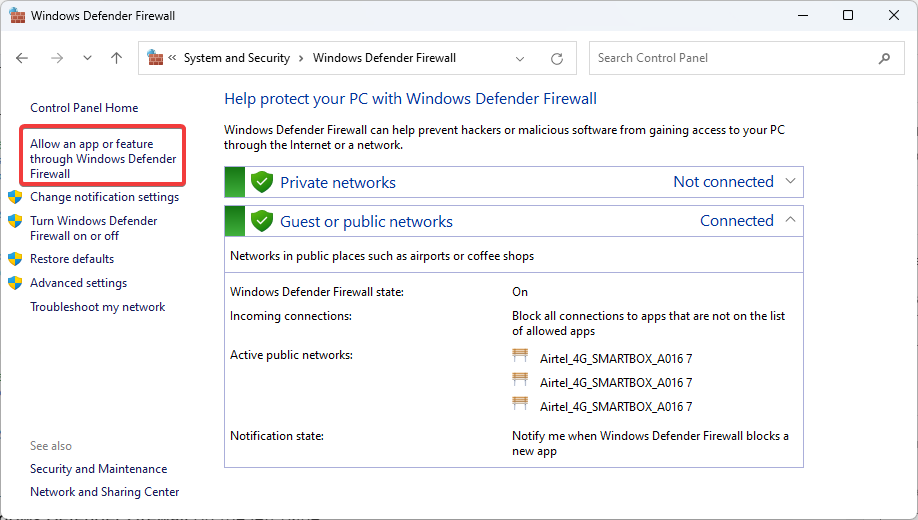918x520 pixels.
Task: Open Security and Maintenance link
Action: pyautogui.click(x=98, y=469)
